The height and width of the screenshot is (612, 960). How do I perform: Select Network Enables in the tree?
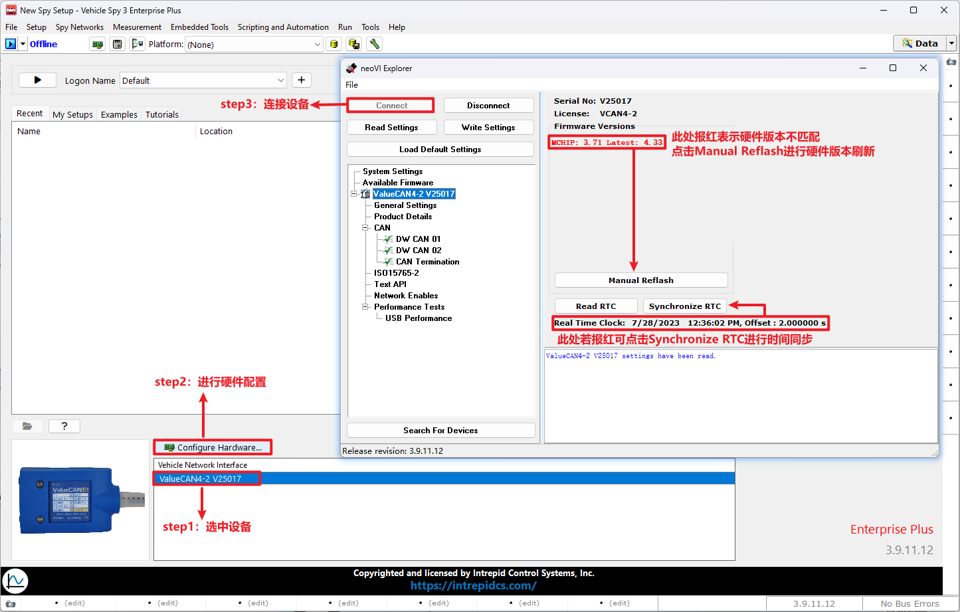(406, 296)
